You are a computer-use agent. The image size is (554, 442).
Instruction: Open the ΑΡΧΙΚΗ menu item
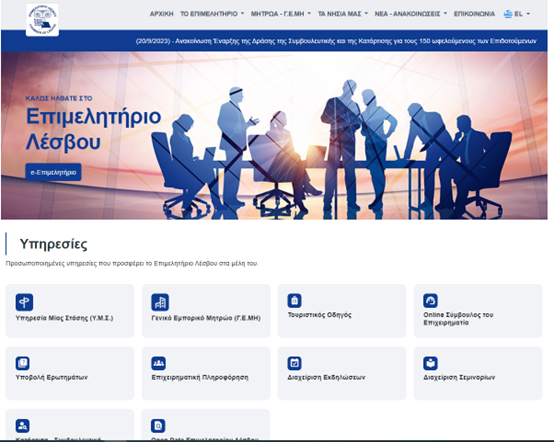point(161,14)
